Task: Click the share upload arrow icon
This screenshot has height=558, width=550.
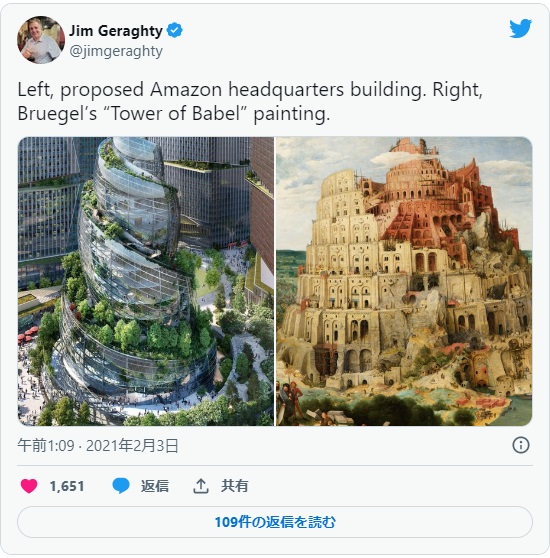Action: (x=201, y=486)
